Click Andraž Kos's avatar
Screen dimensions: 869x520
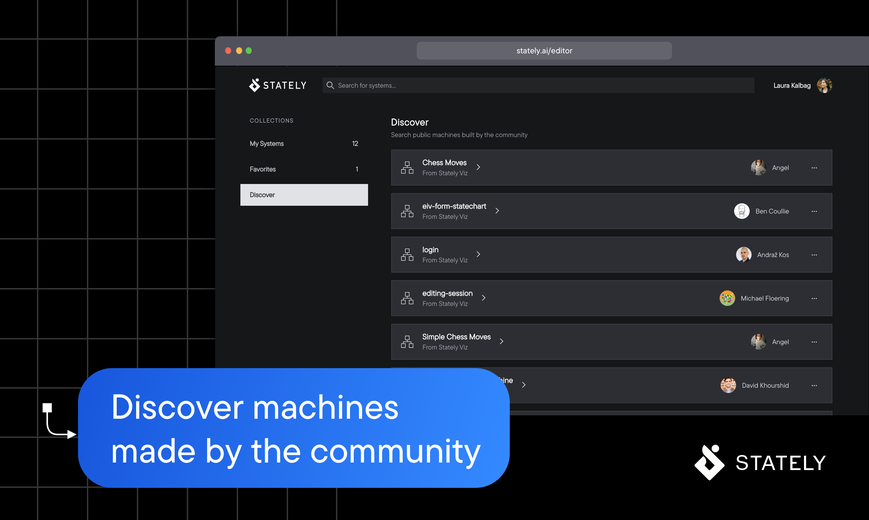pyautogui.click(x=744, y=254)
